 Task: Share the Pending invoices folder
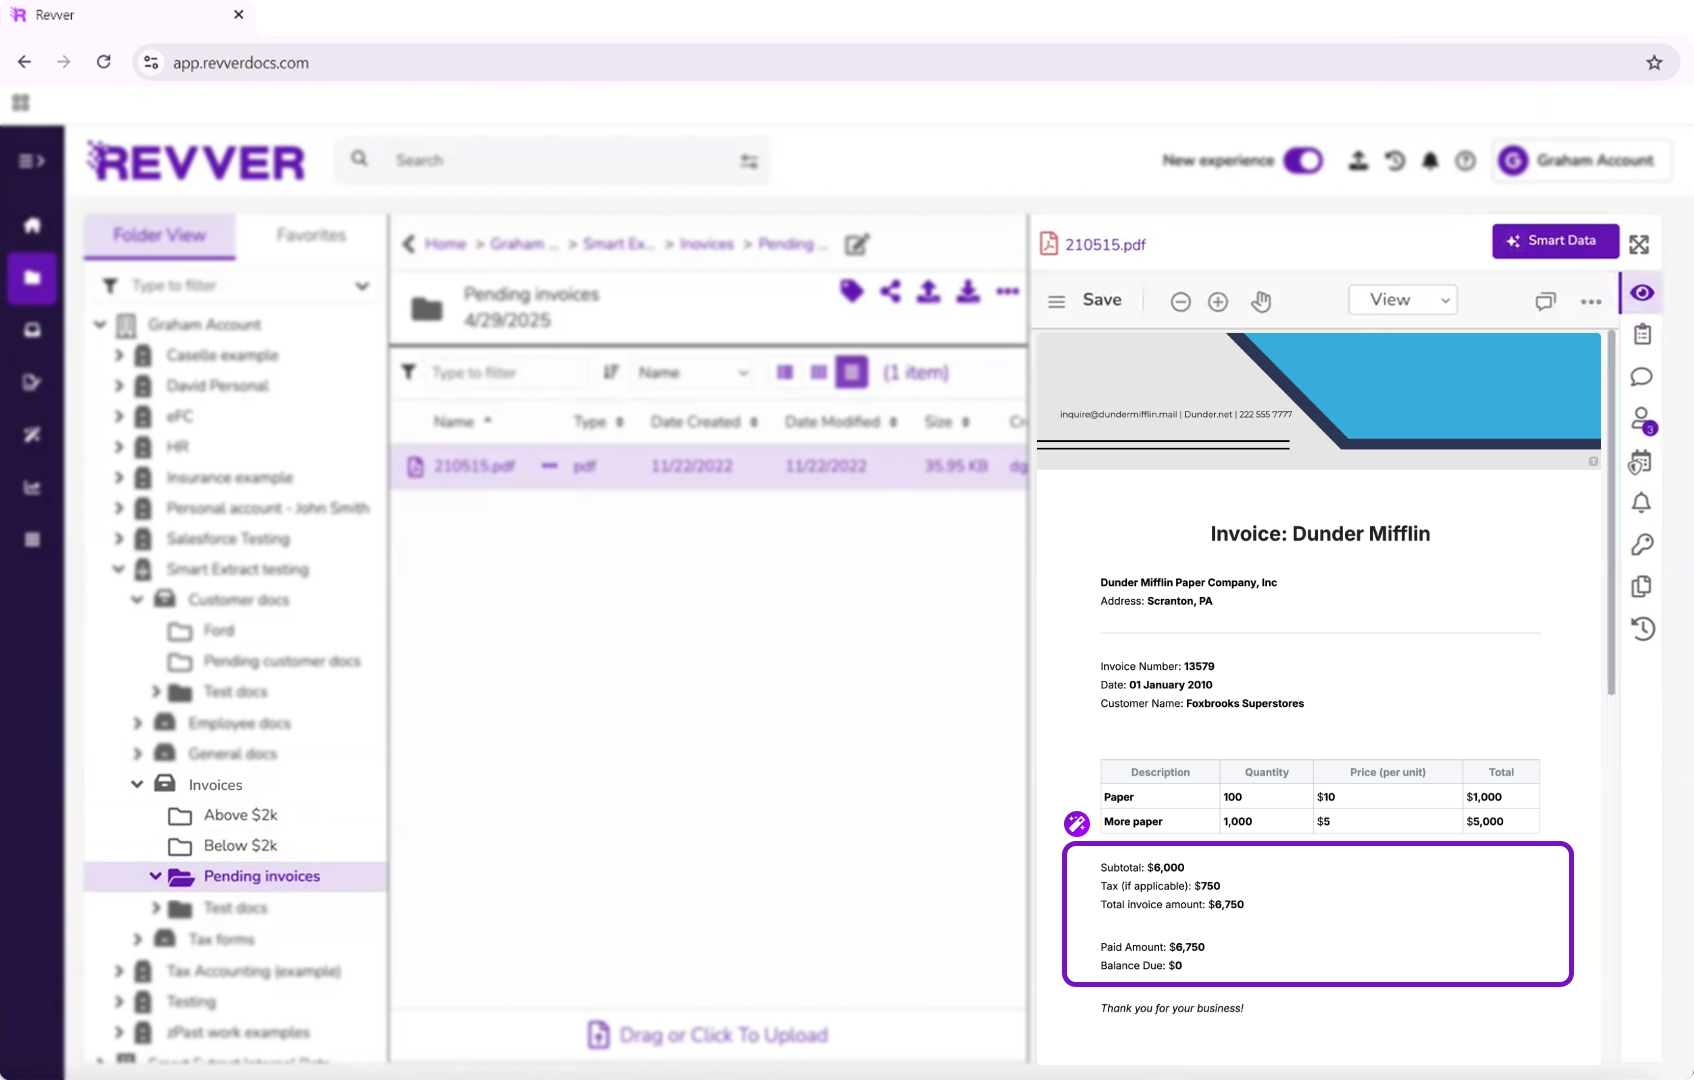pos(890,291)
